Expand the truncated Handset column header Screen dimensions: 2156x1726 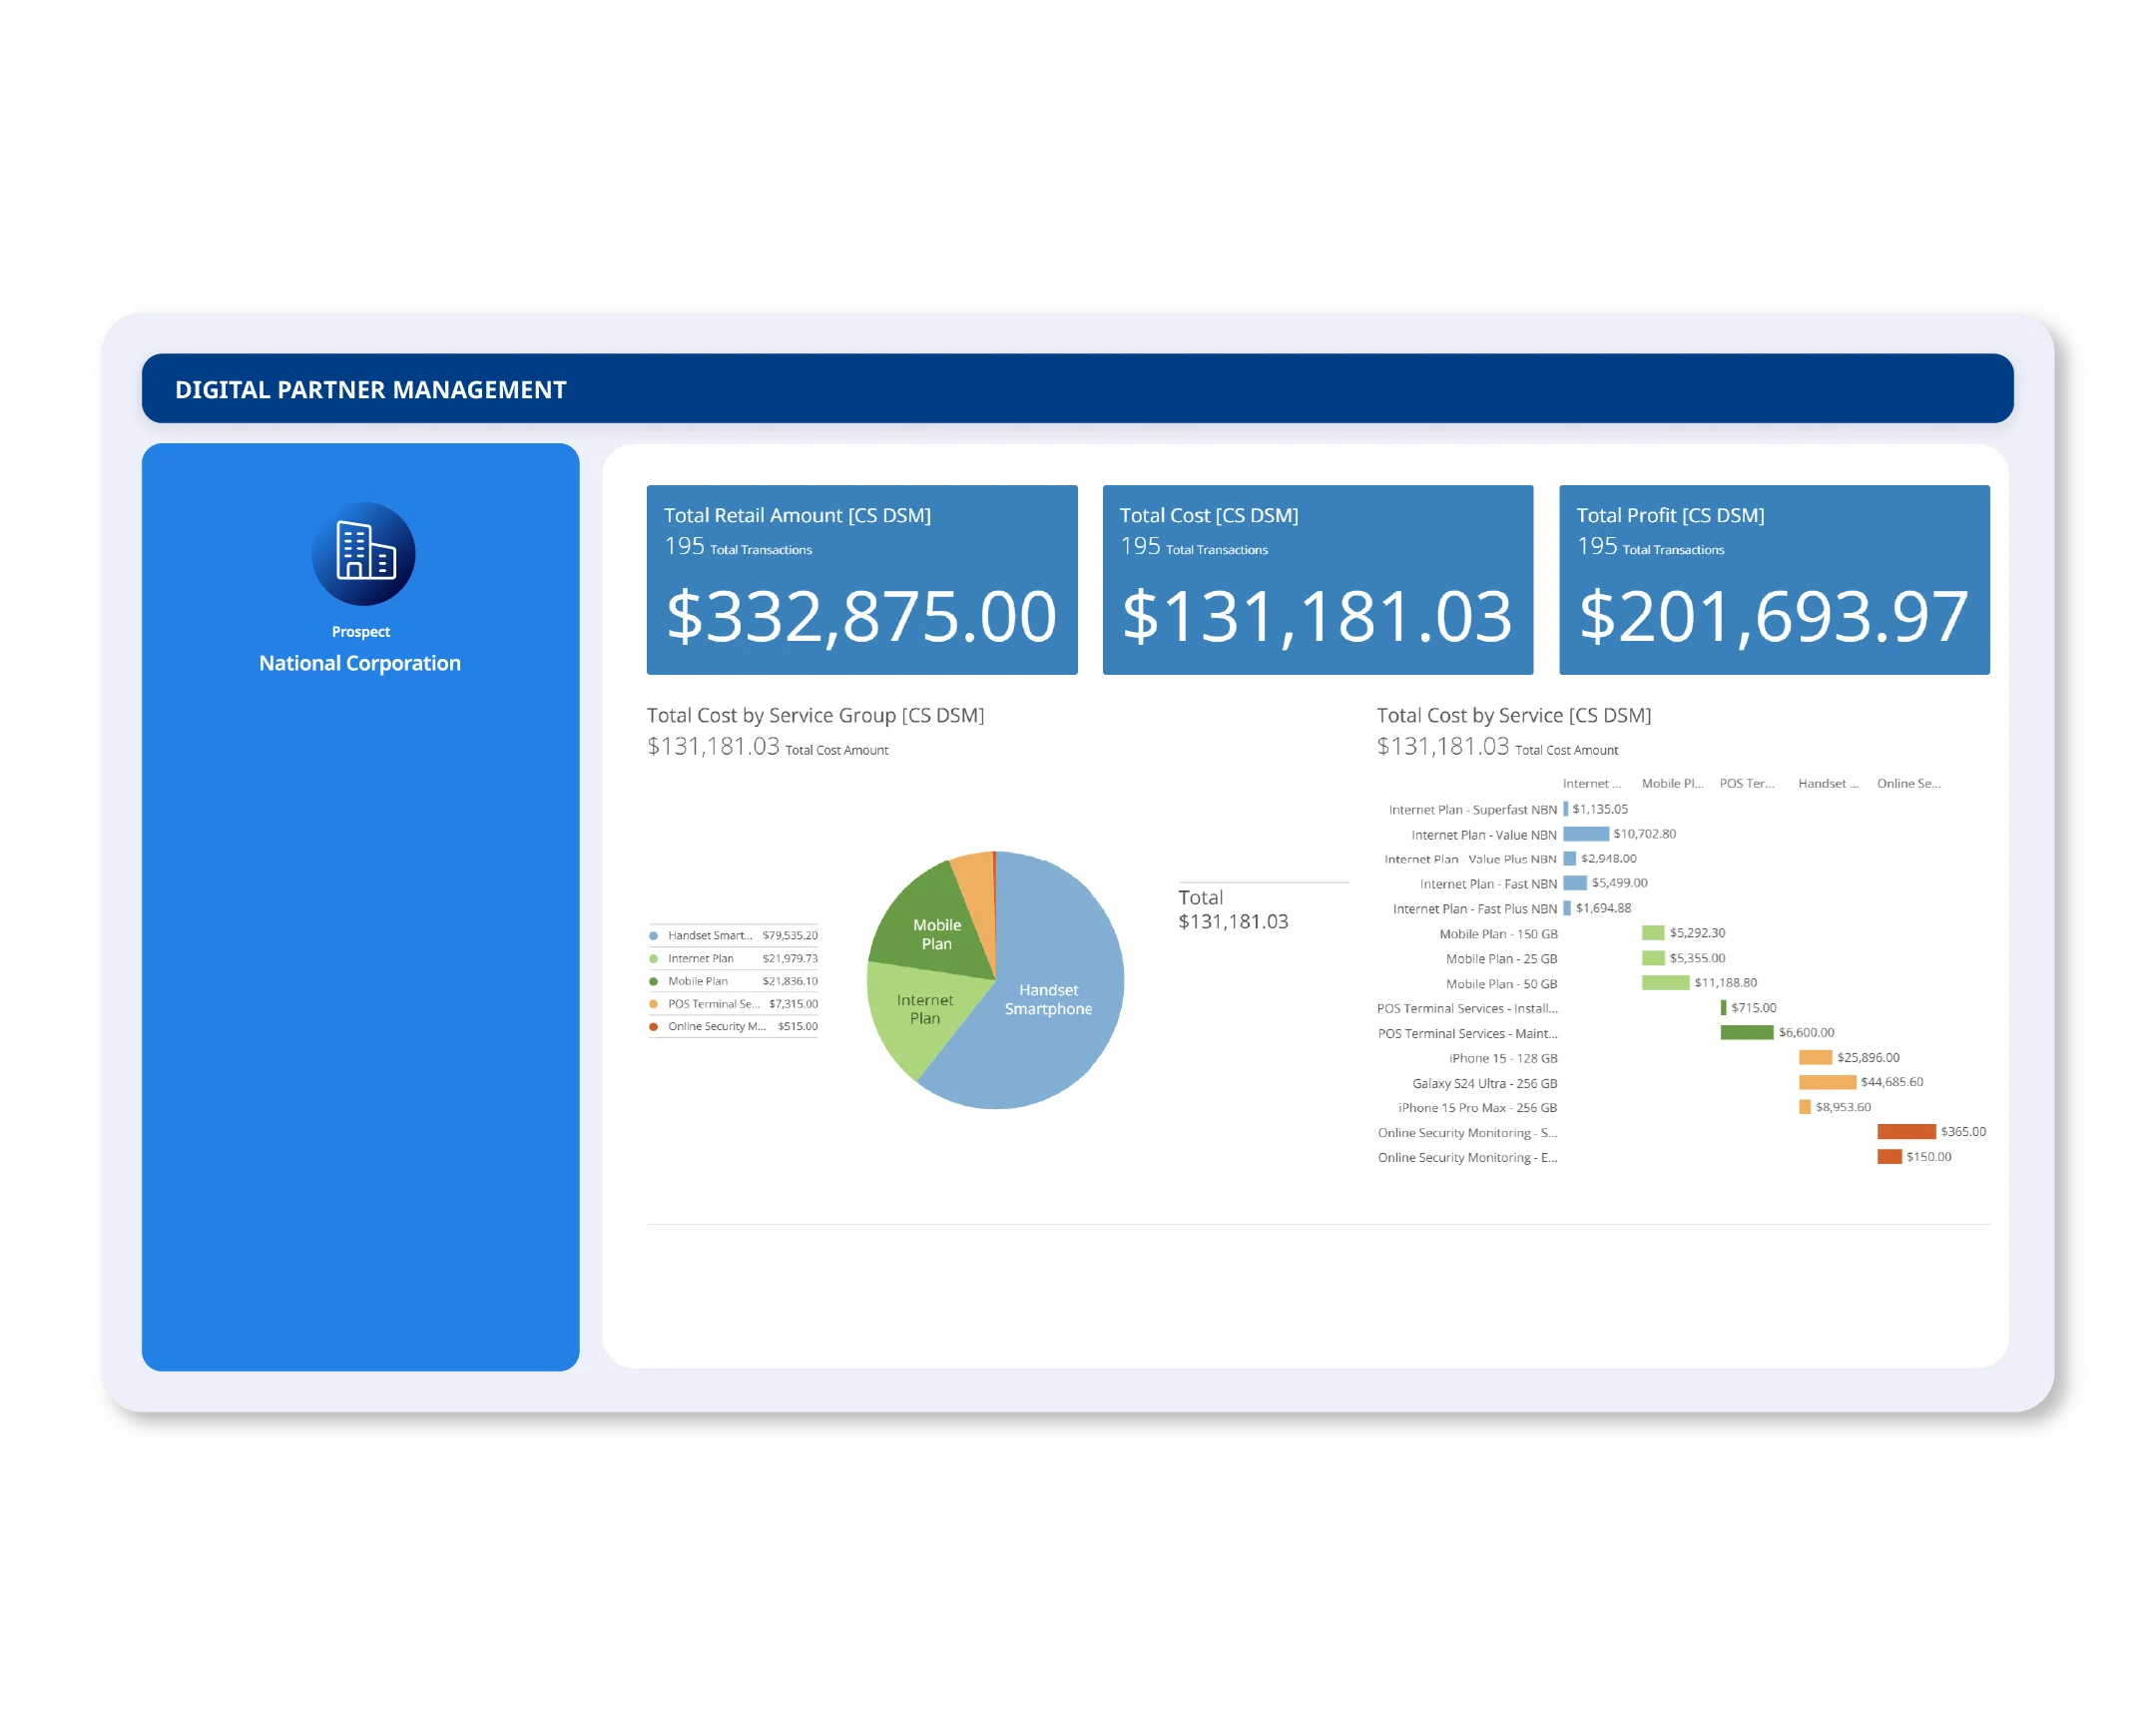tap(1829, 784)
